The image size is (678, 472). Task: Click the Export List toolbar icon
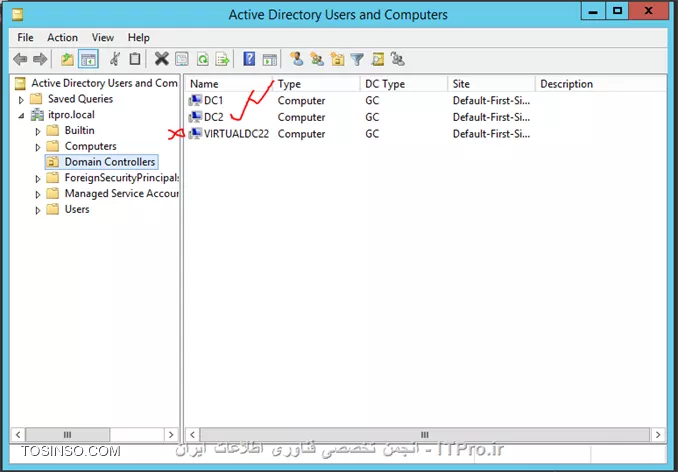[223, 59]
